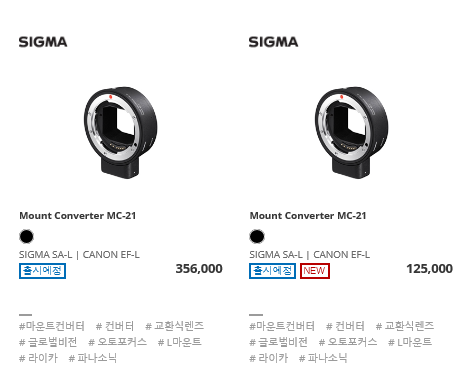The width and height of the screenshot is (466, 385).
Task: Click the Mount Converter MC-21 title priced 356,000
Action: pos(78,216)
